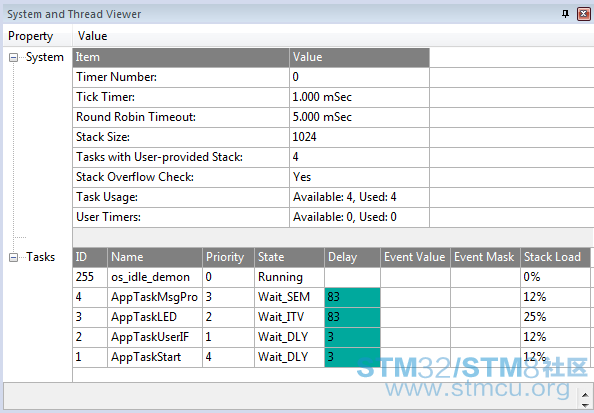Image resolution: width=594 pixels, height=413 pixels.
Task: Pin the System and Thread Viewer panel
Action: (x=565, y=14)
